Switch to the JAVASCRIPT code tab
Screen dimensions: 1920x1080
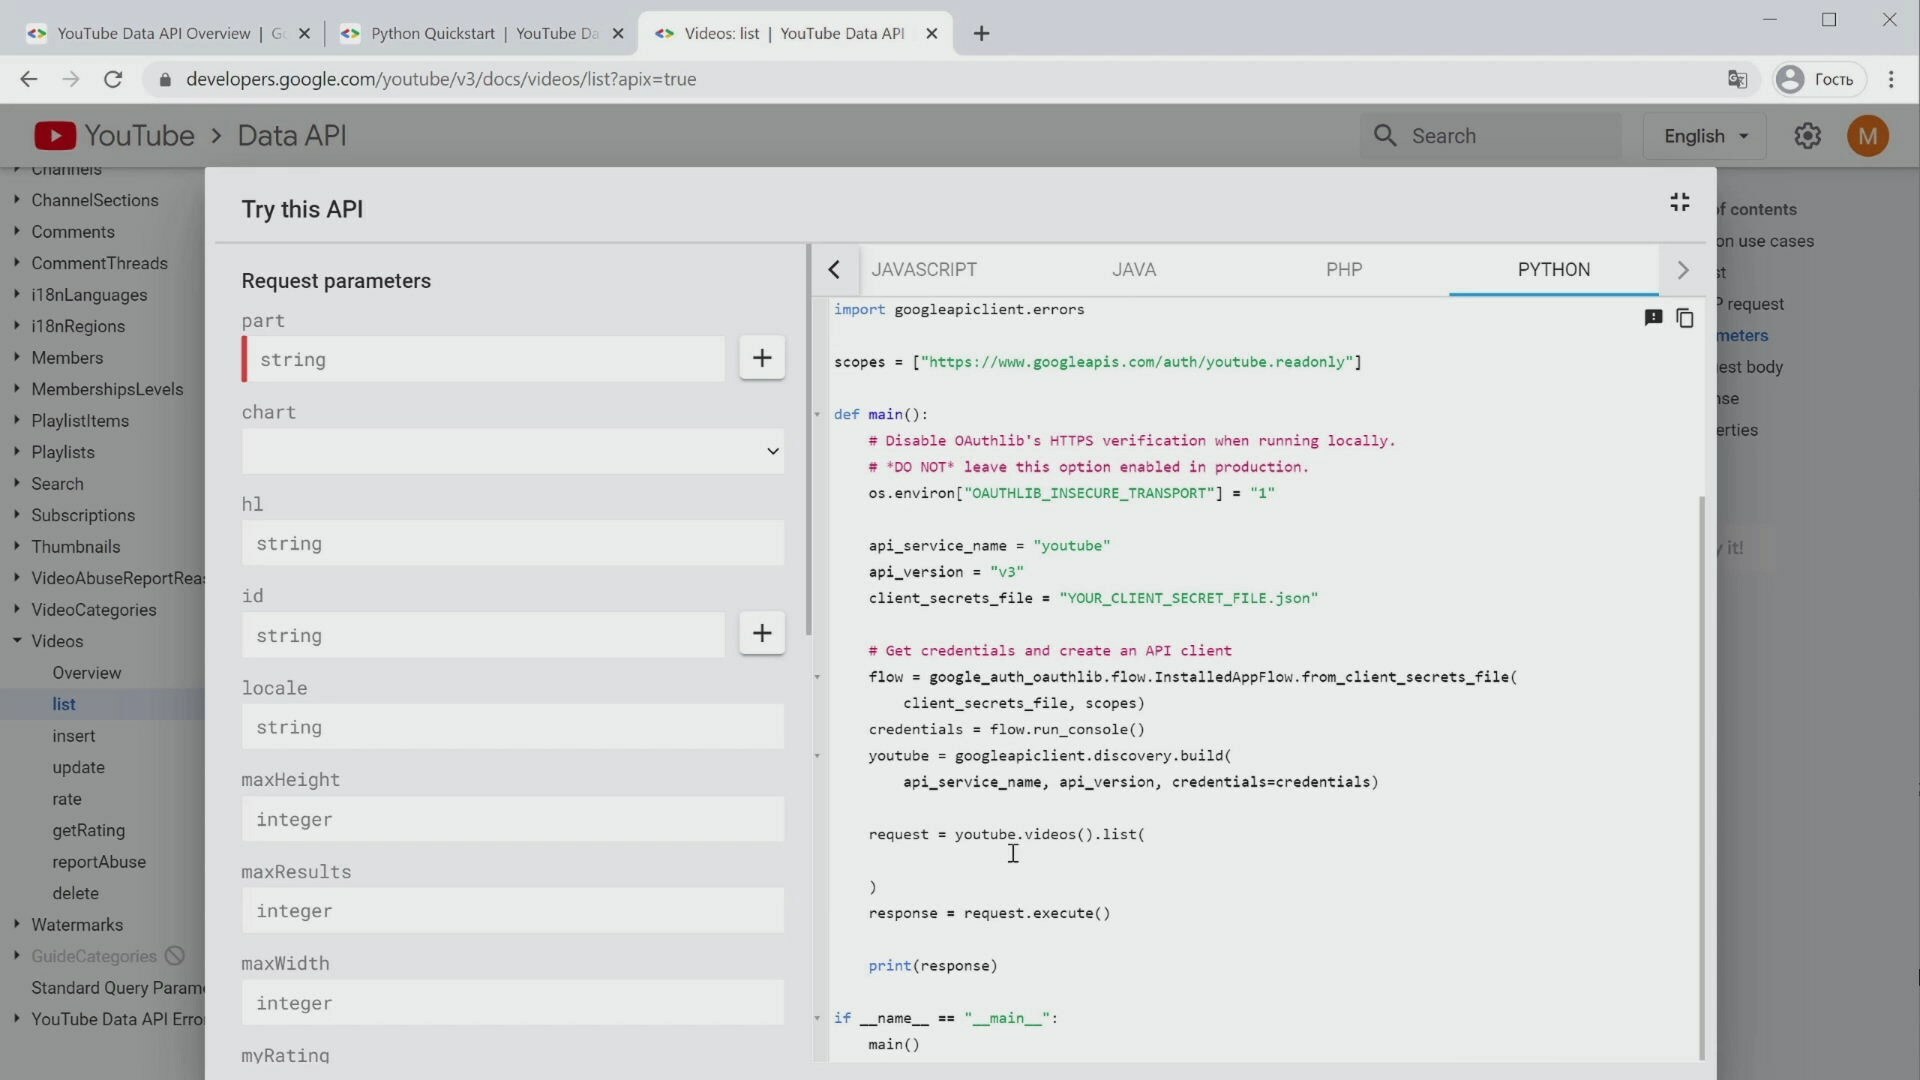[x=924, y=270]
